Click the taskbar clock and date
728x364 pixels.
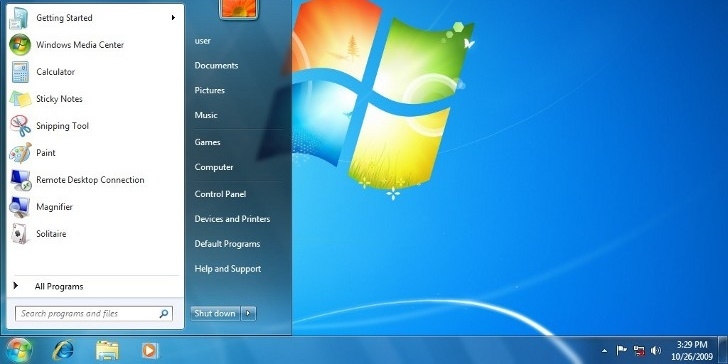tap(692, 351)
